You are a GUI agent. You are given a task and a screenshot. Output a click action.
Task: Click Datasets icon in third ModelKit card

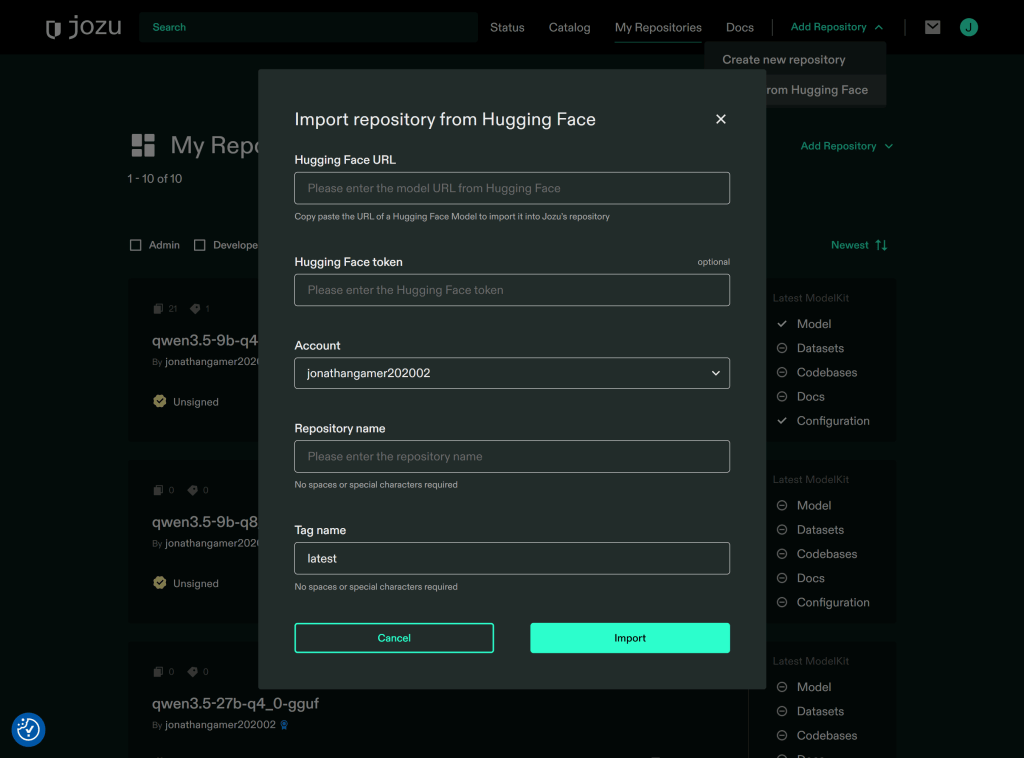782,711
